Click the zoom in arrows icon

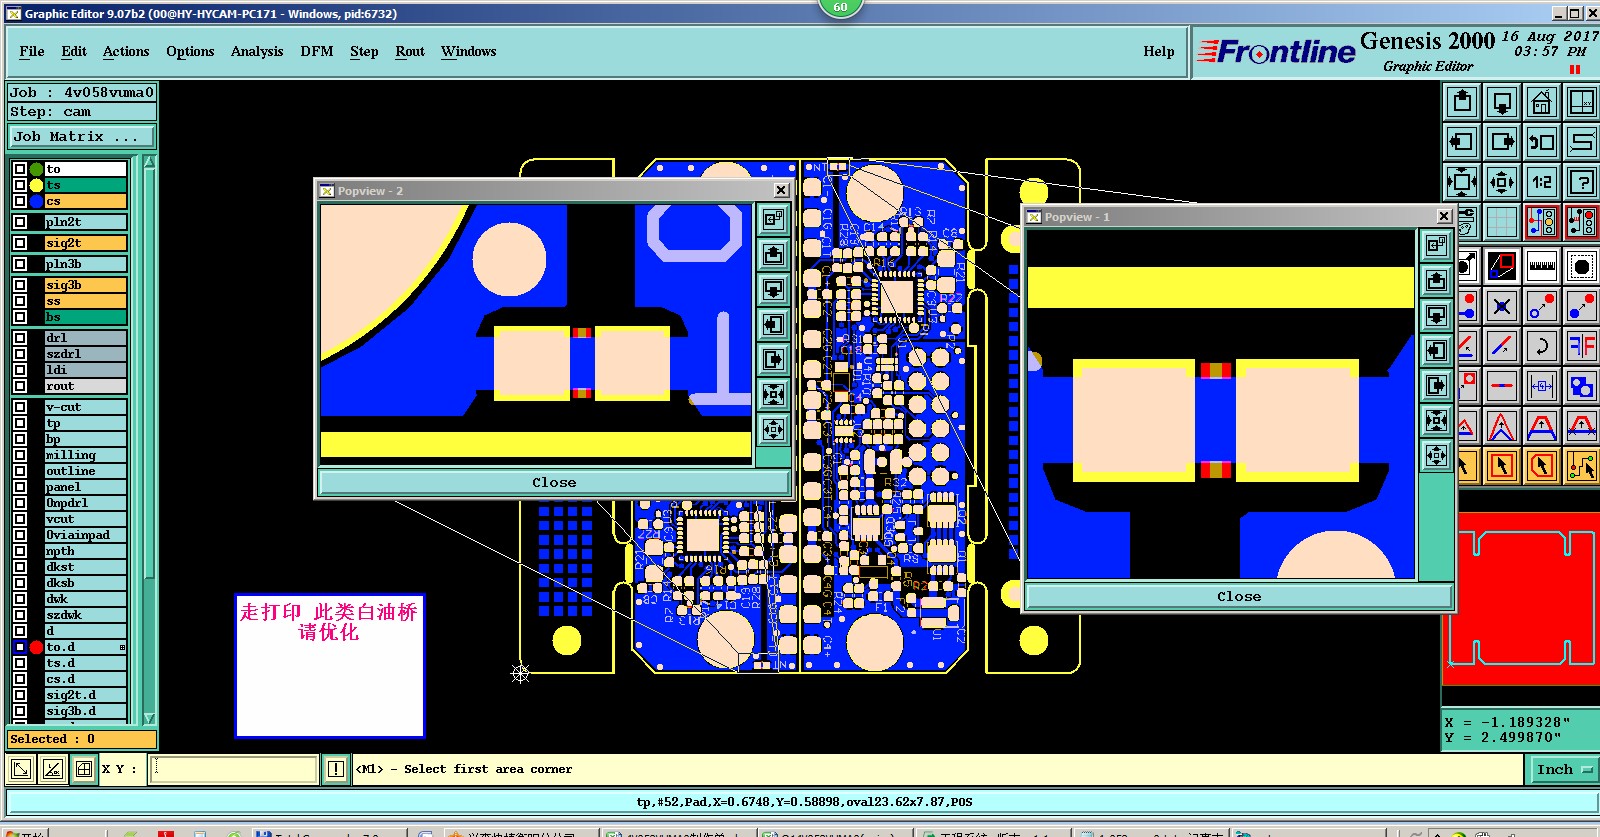pyautogui.click(x=1462, y=182)
